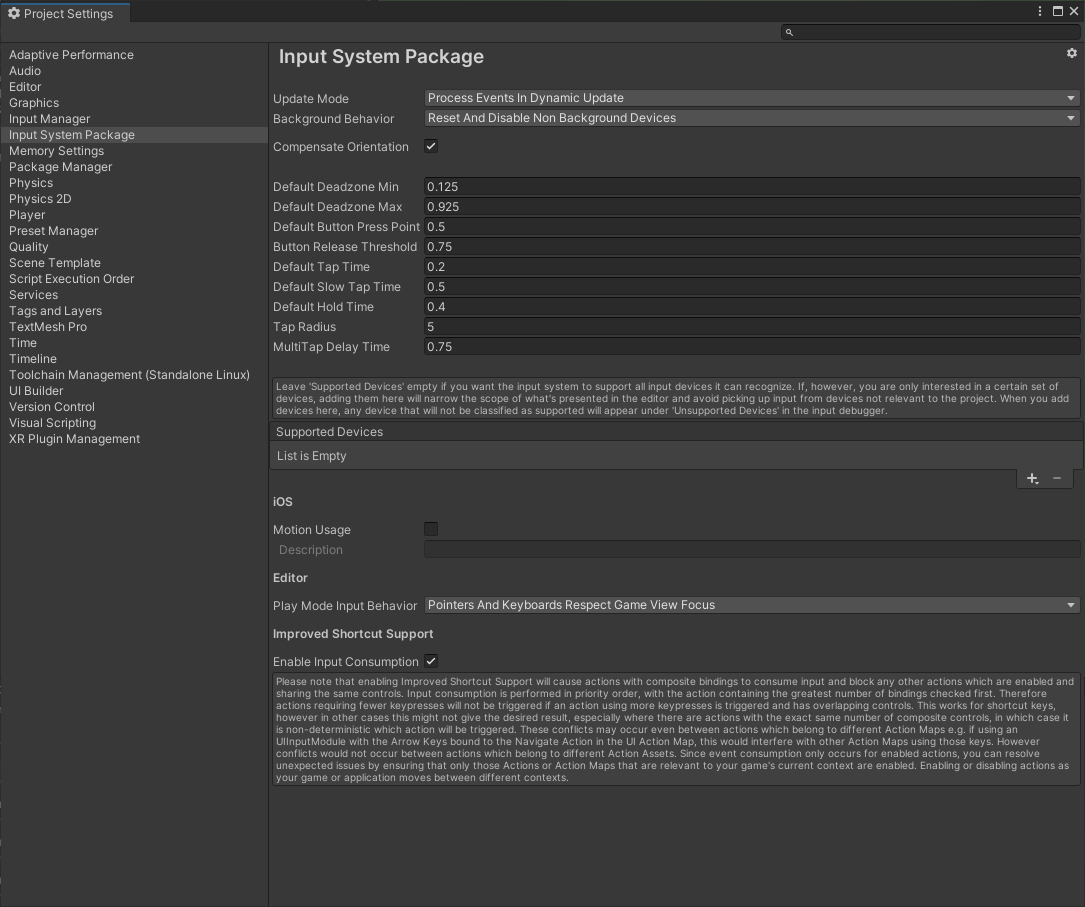
Task: Enable Motion Usage under iOS
Action: tap(430, 529)
